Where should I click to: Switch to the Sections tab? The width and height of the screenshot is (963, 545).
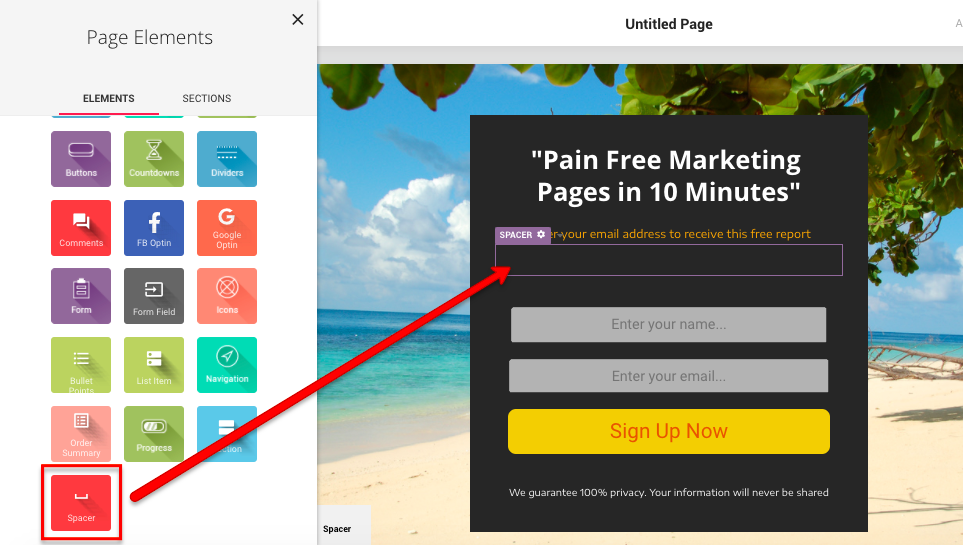(x=206, y=98)
